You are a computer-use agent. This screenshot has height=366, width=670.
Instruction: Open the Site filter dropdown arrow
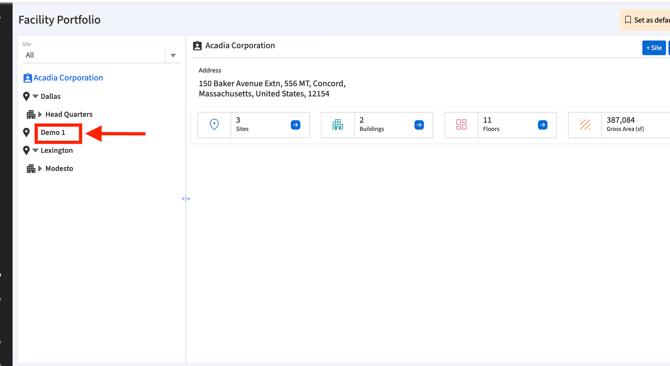pos(173,55)
